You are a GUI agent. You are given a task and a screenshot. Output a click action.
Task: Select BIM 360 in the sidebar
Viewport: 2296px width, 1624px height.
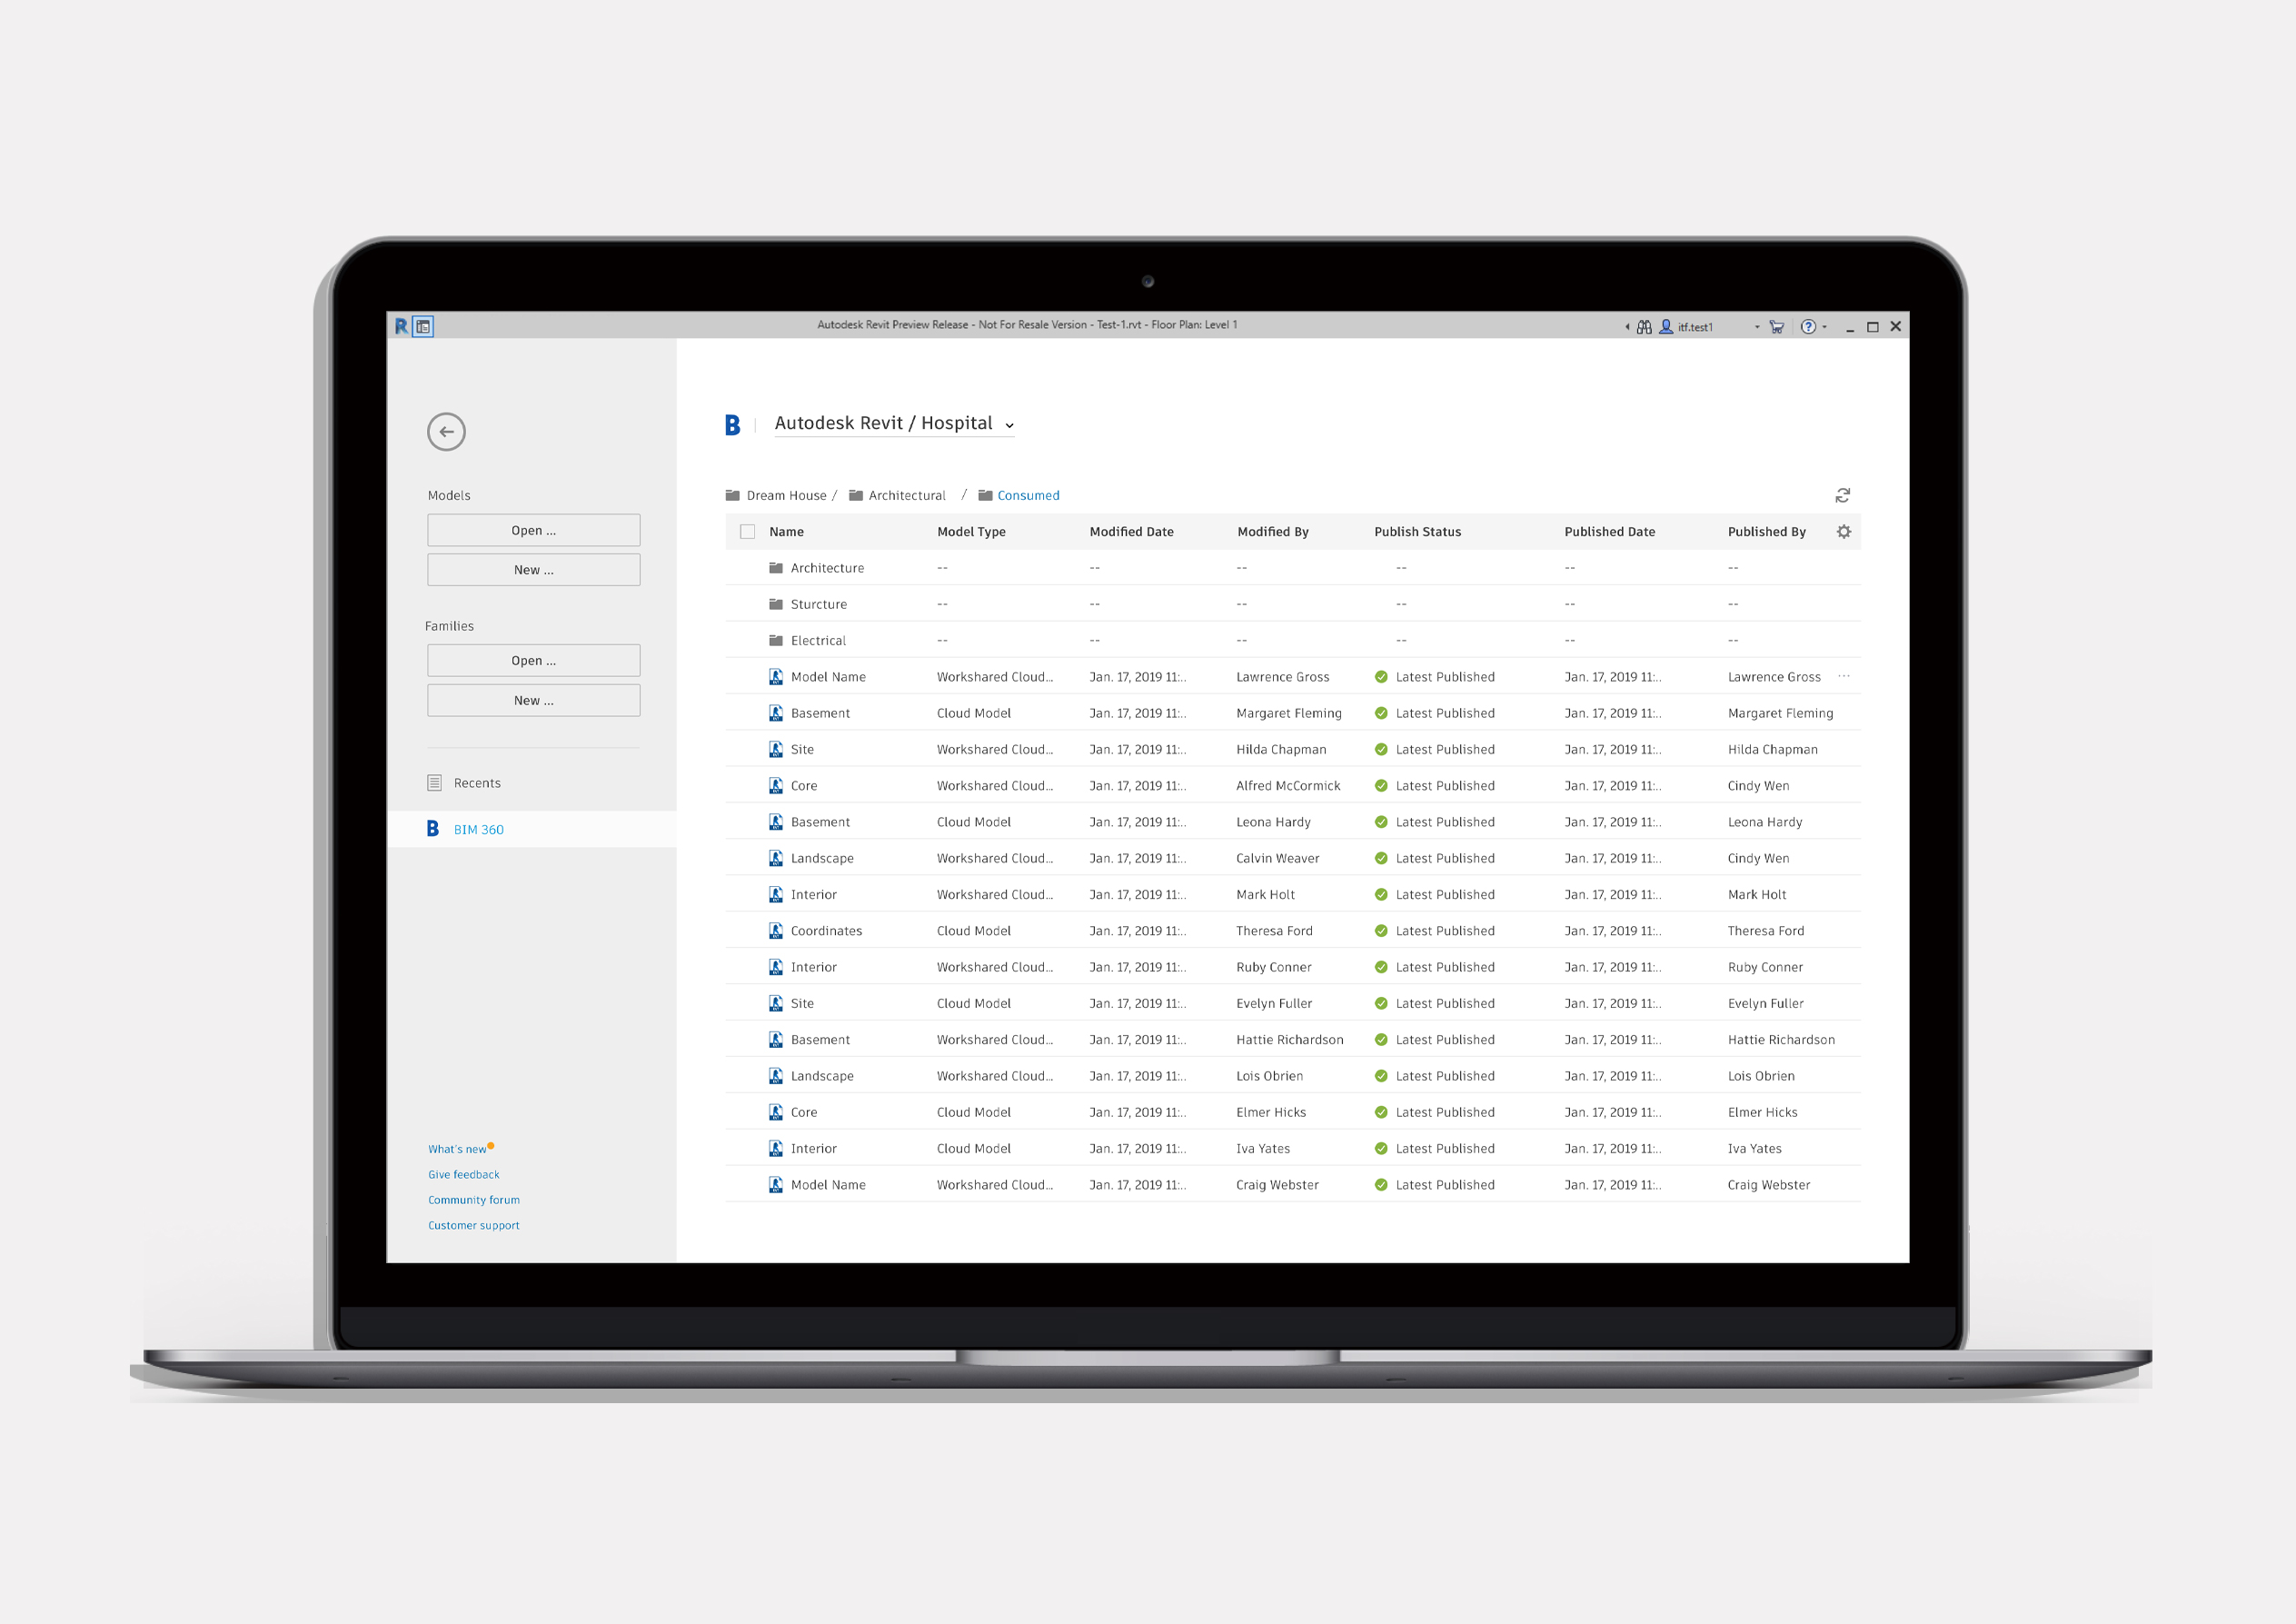(532, 829)
